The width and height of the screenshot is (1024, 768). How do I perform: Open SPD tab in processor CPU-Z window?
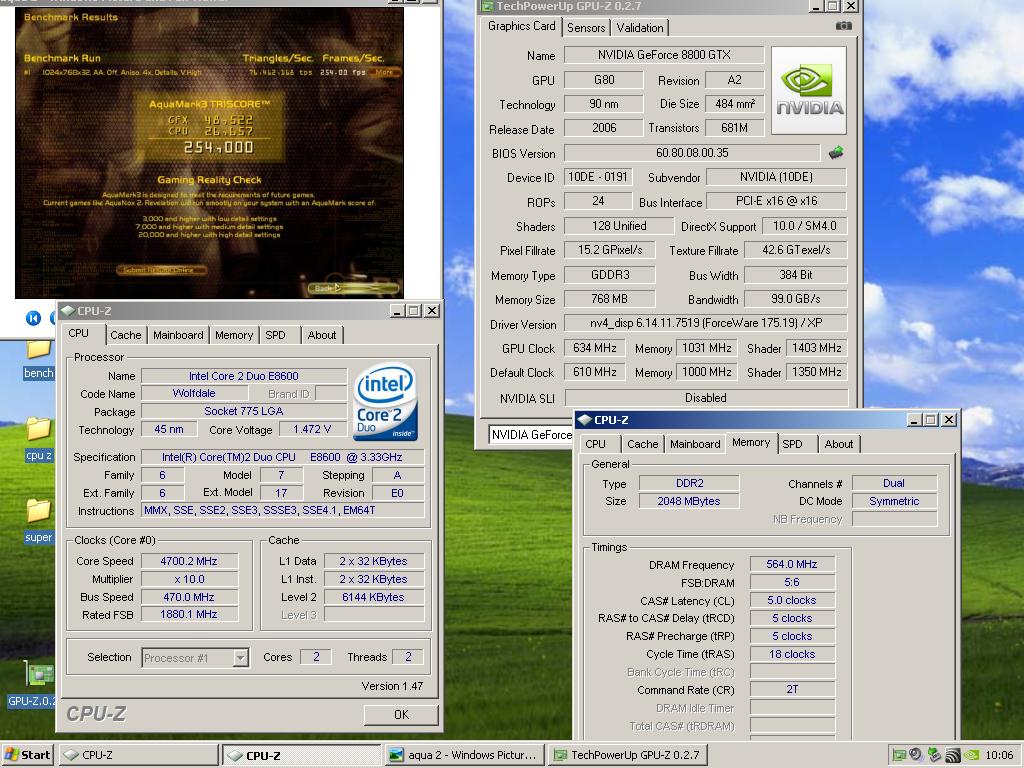point(276,335)
